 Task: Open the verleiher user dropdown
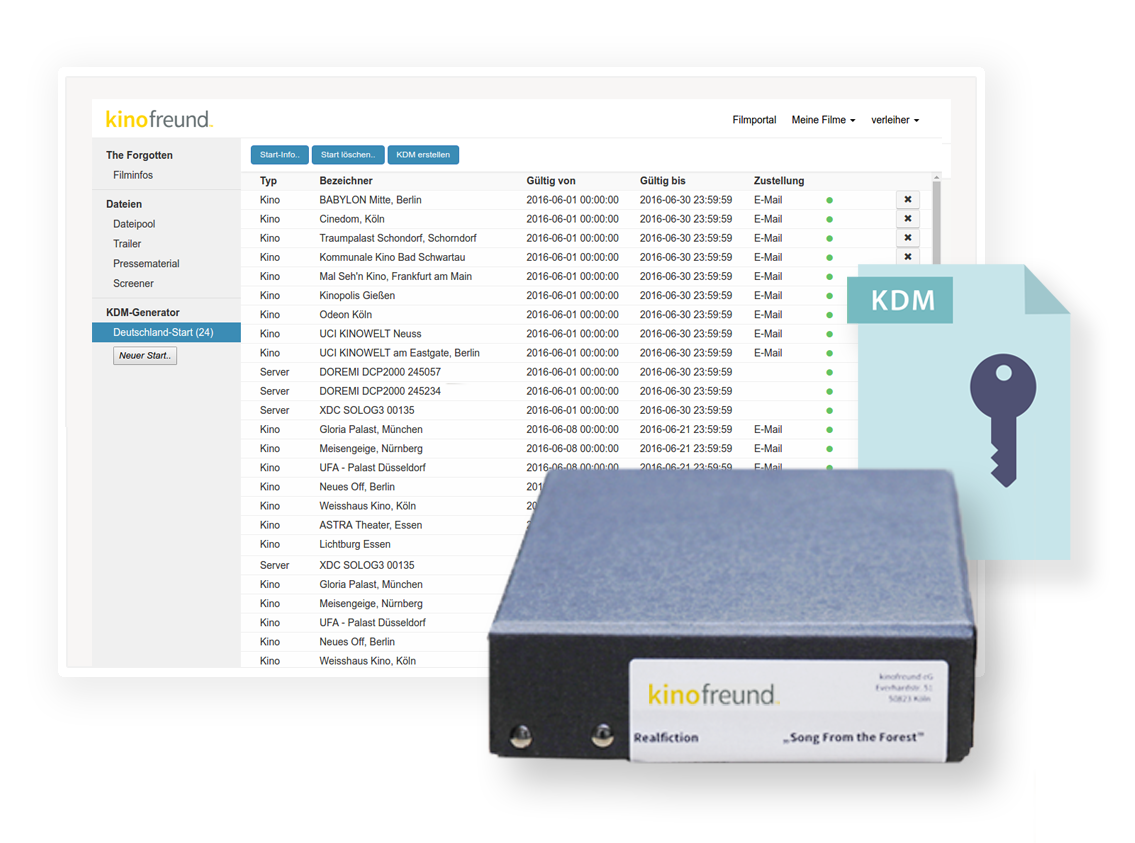click(x=895, y=120)
